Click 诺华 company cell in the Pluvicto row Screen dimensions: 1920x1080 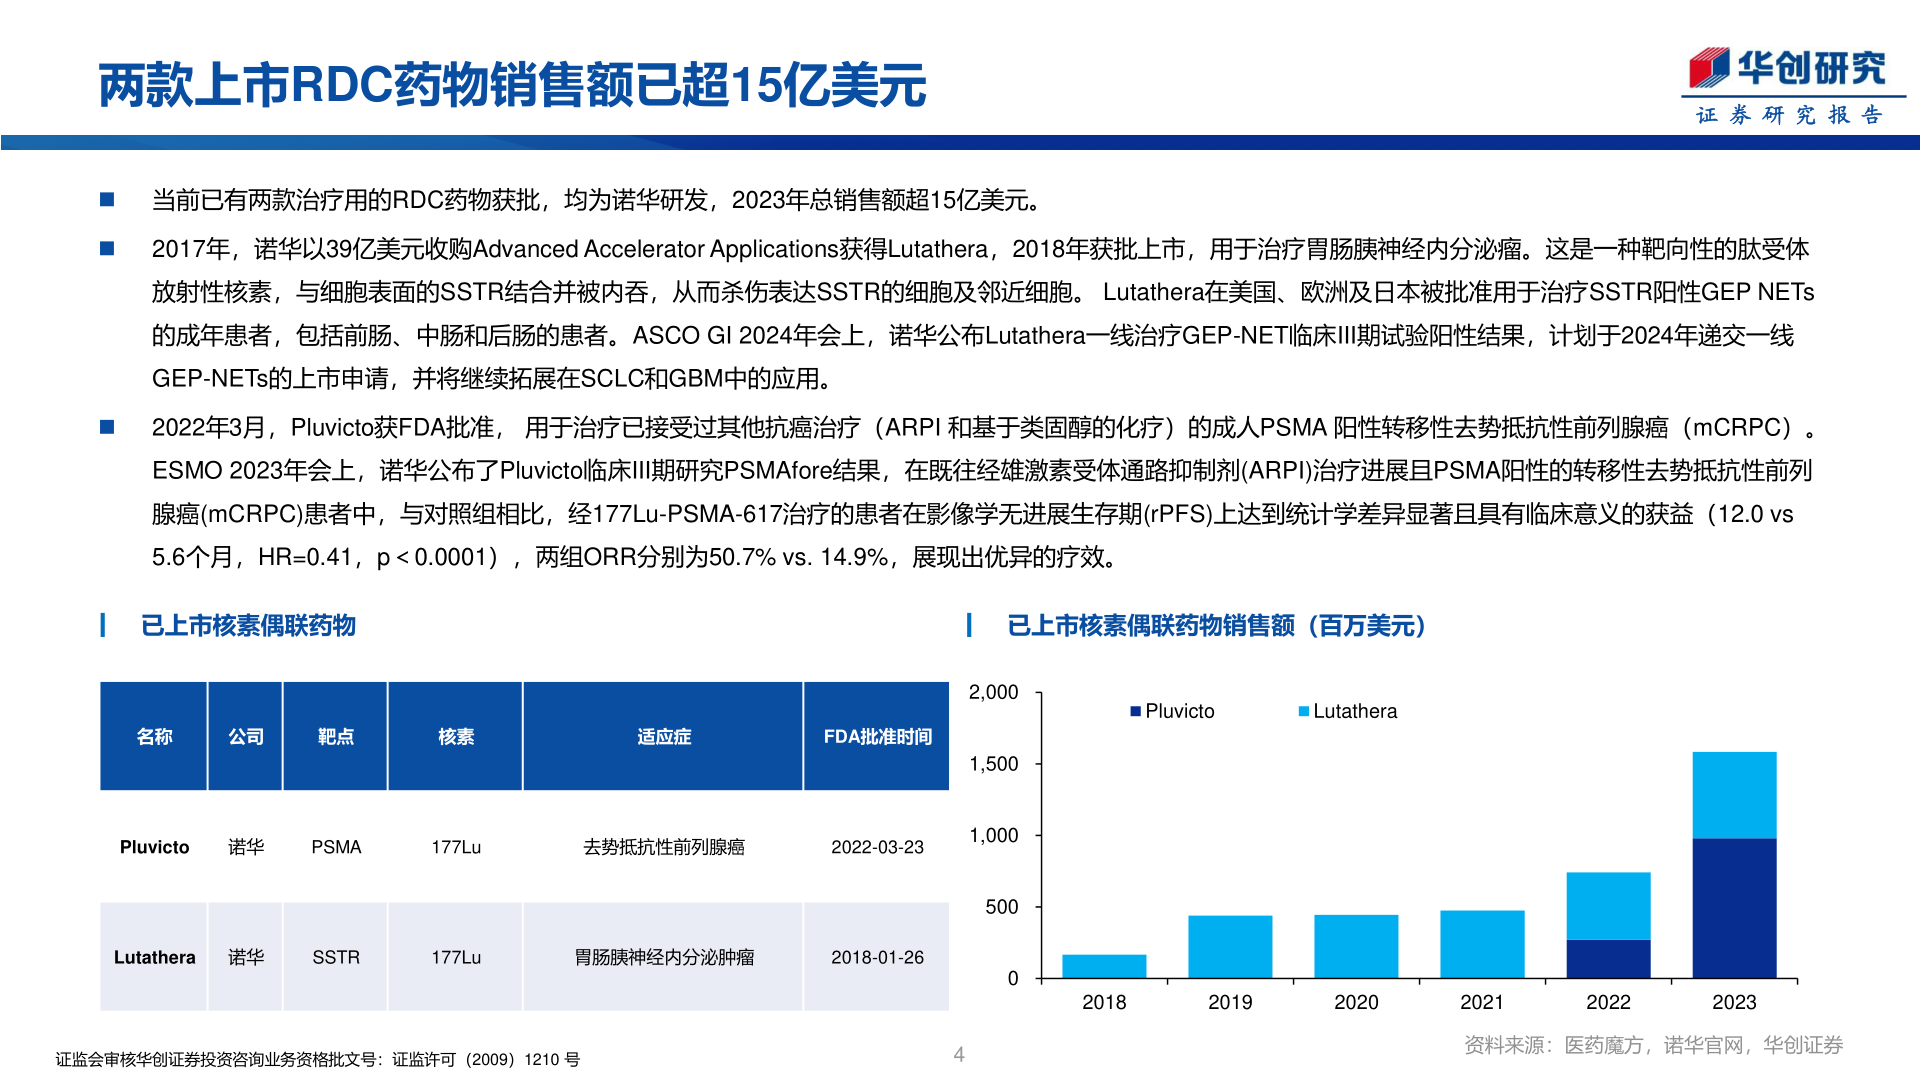[x=246, y=847]
